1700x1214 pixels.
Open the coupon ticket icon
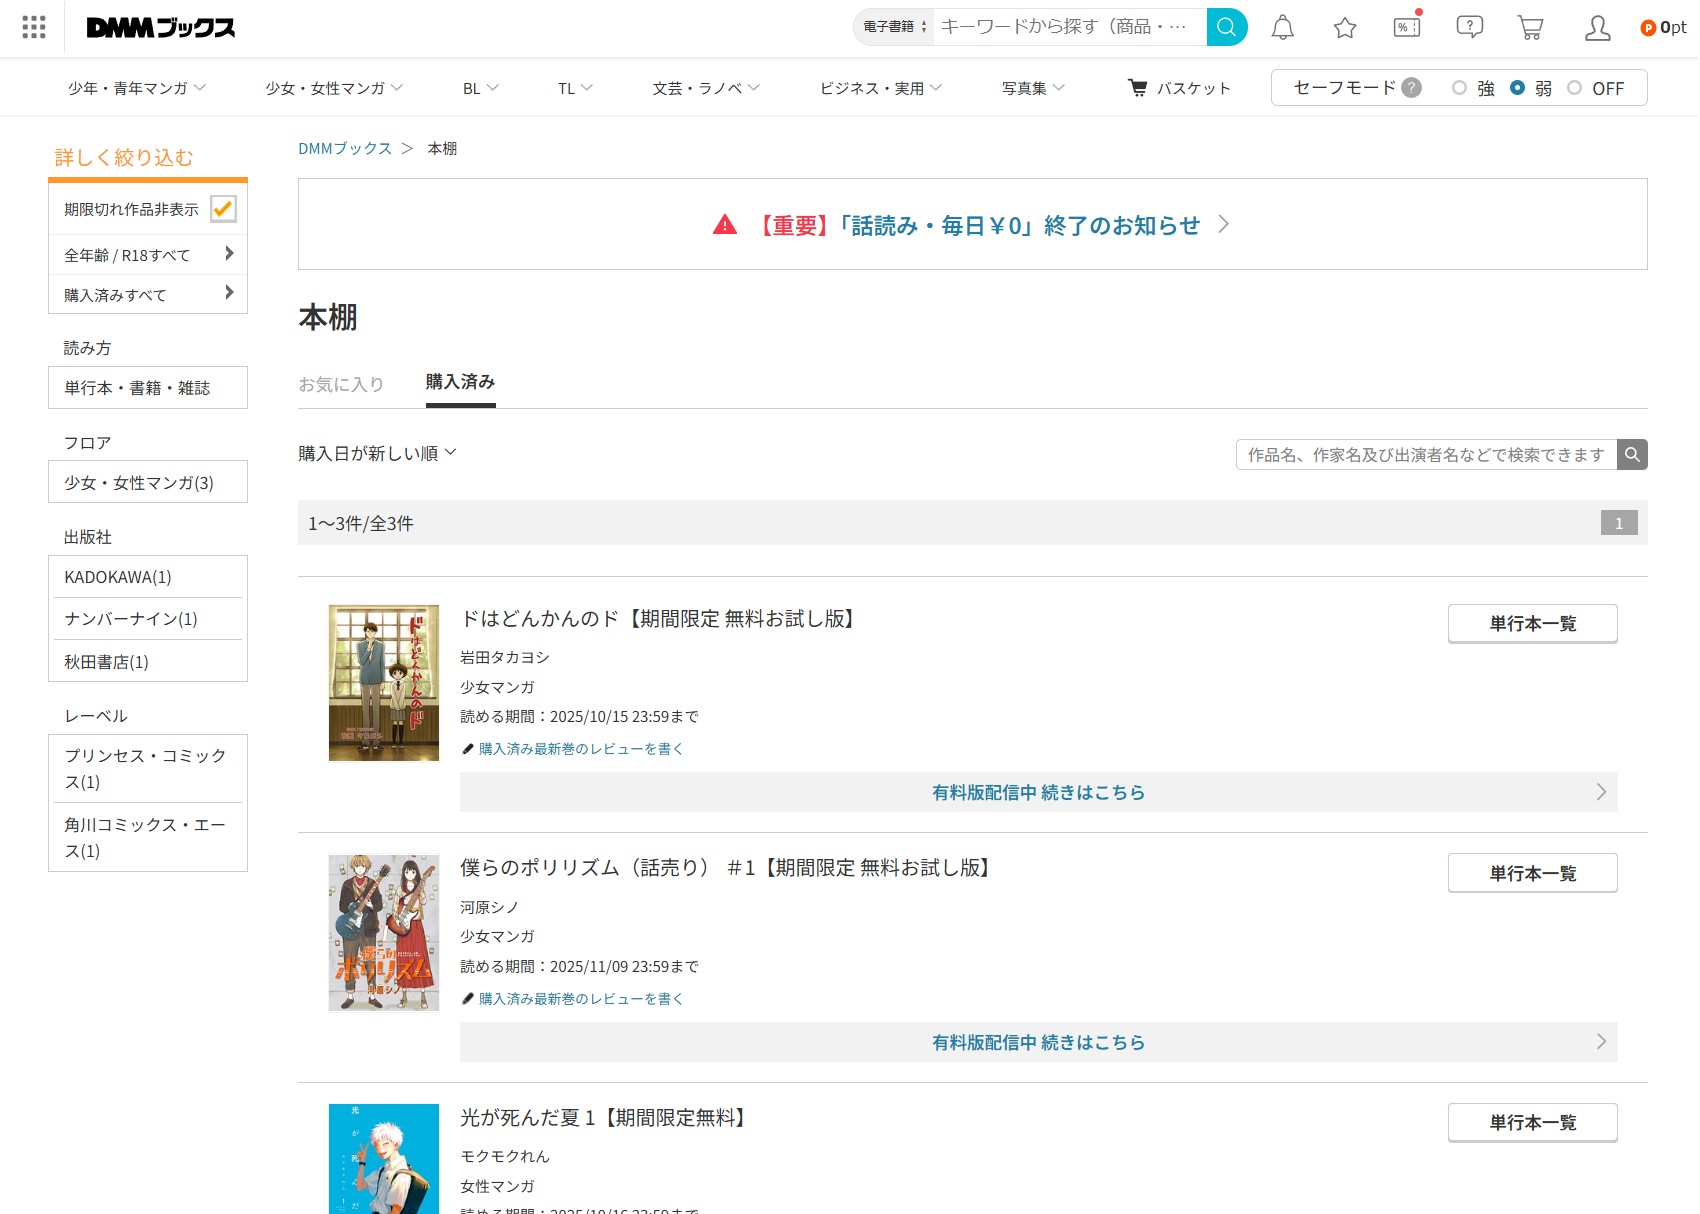click(x=1407, y=28)
